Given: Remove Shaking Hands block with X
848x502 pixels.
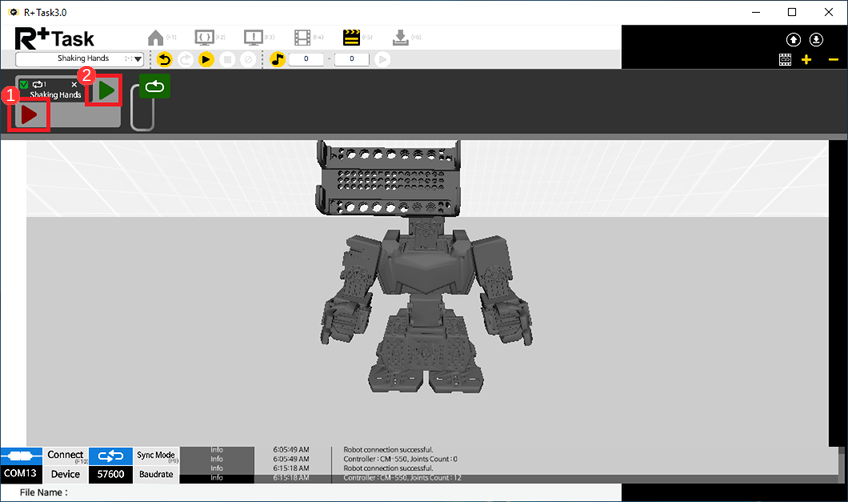Looking at the screenshot, I should [74, 85].
